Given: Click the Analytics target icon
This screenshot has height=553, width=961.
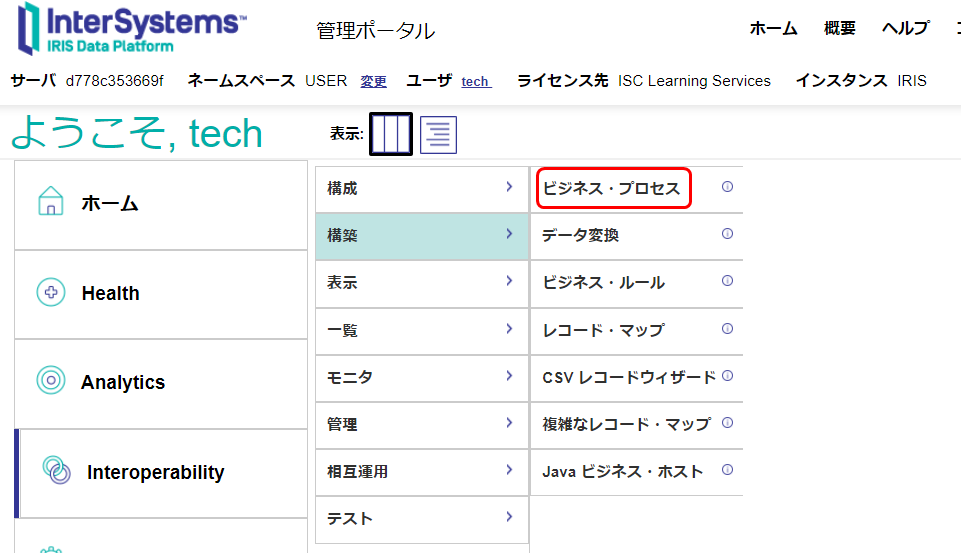Looking at the screenshot, I should pos(50,381).
